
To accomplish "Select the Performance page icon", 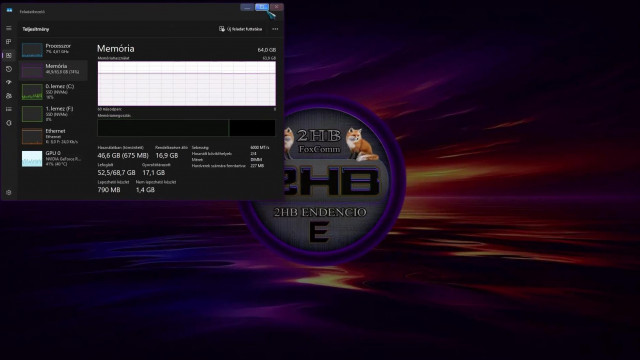I will 9,55.
